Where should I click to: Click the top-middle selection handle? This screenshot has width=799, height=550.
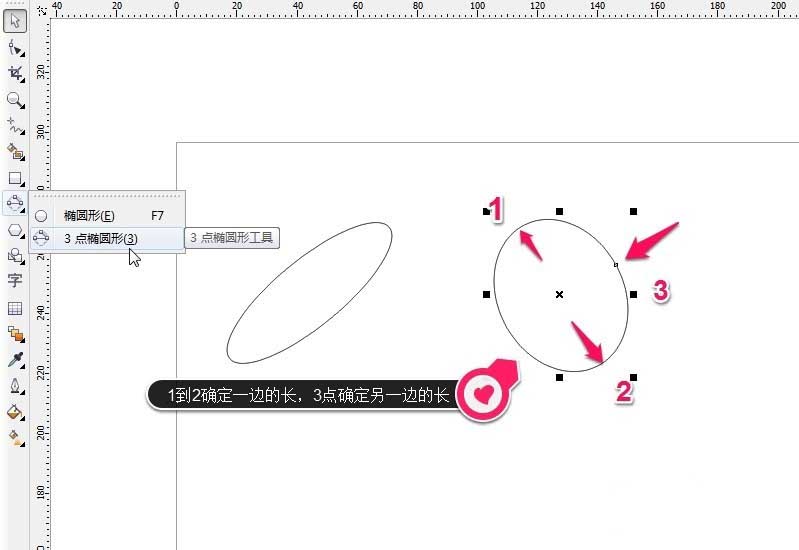(560, 212)
